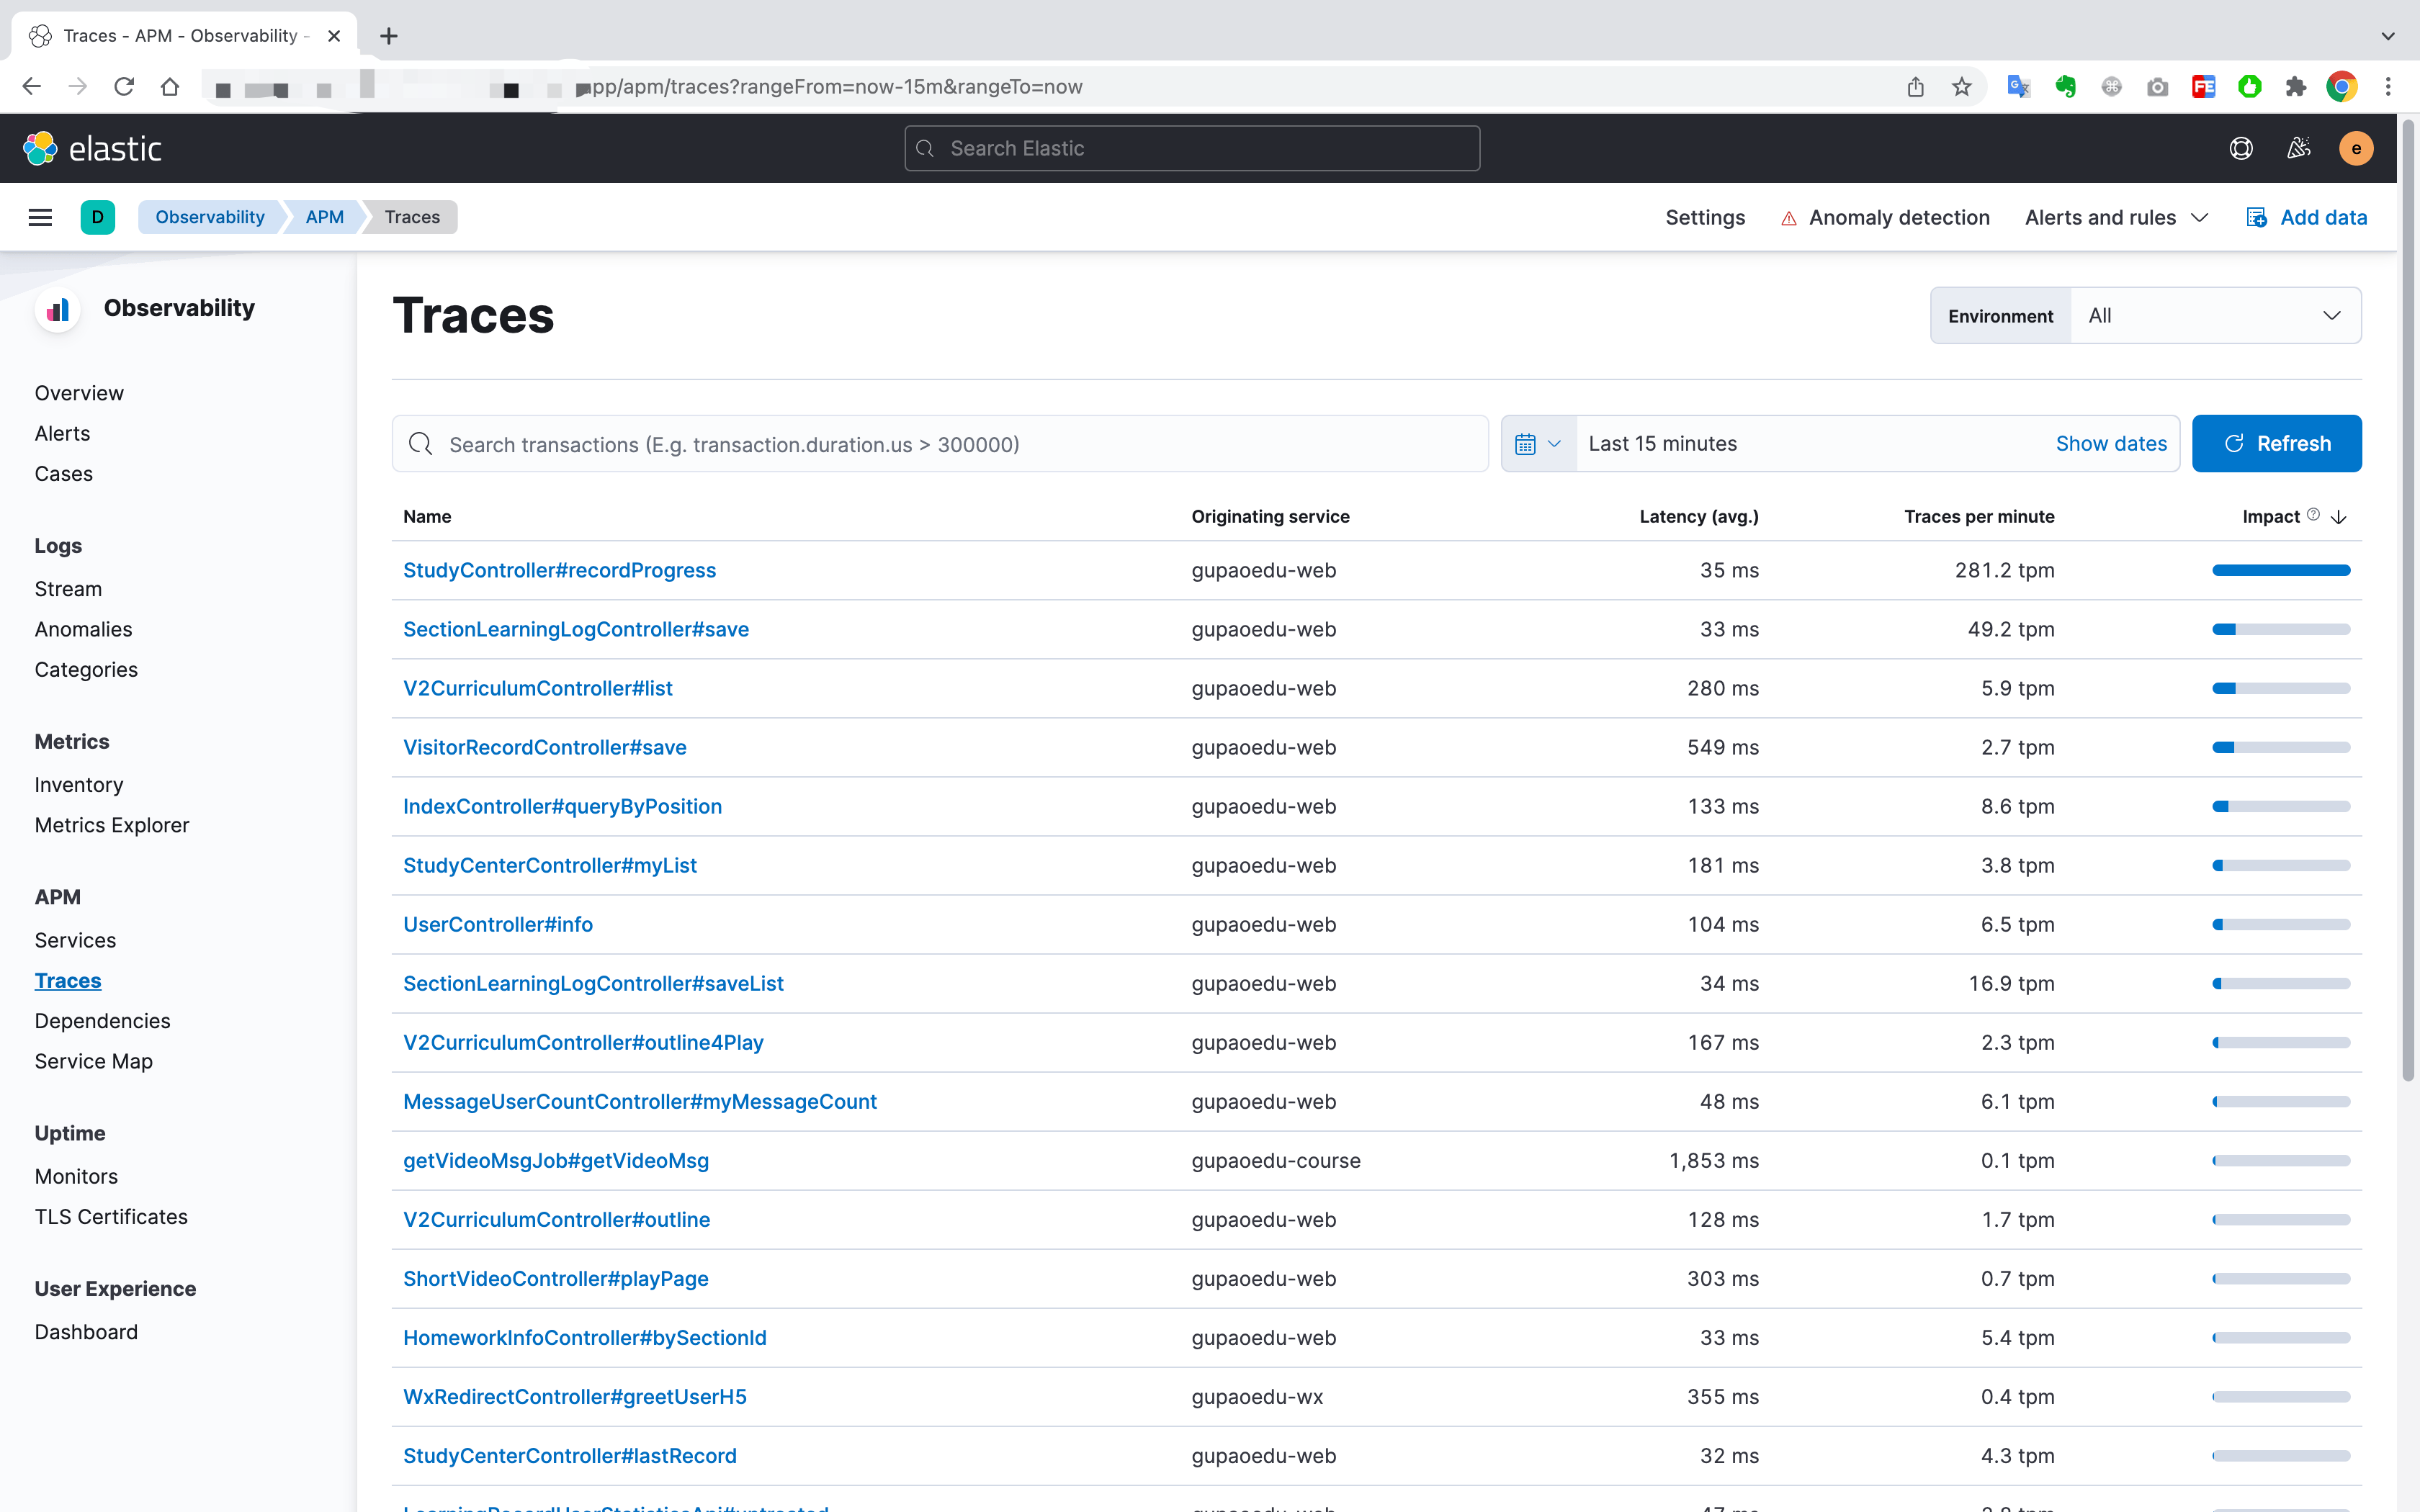The width and height of the screenshot is (2420, 1512).
Task: Click the browser reload icon
Action: 124,87
